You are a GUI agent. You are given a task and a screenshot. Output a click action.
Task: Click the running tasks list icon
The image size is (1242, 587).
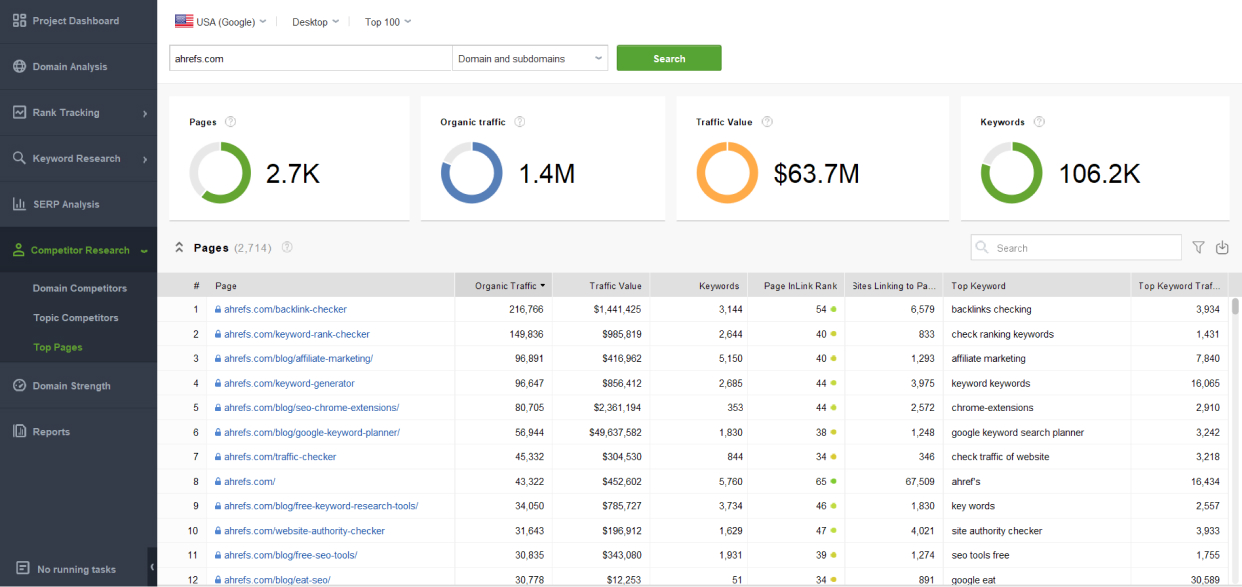pyautogui.click(x=22, y=568)
